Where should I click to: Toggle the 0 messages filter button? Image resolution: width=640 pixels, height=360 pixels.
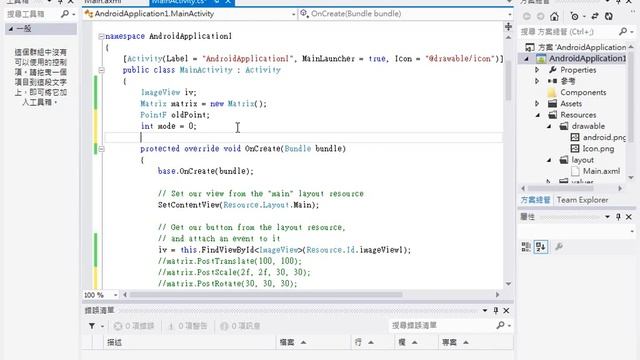[240, 326]
